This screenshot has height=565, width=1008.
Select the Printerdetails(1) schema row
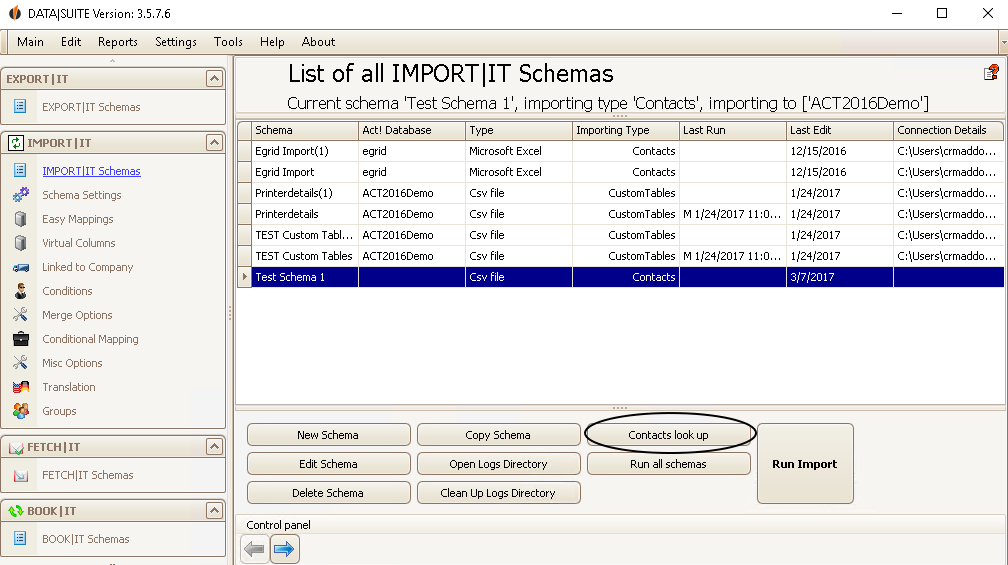[620, 193]
